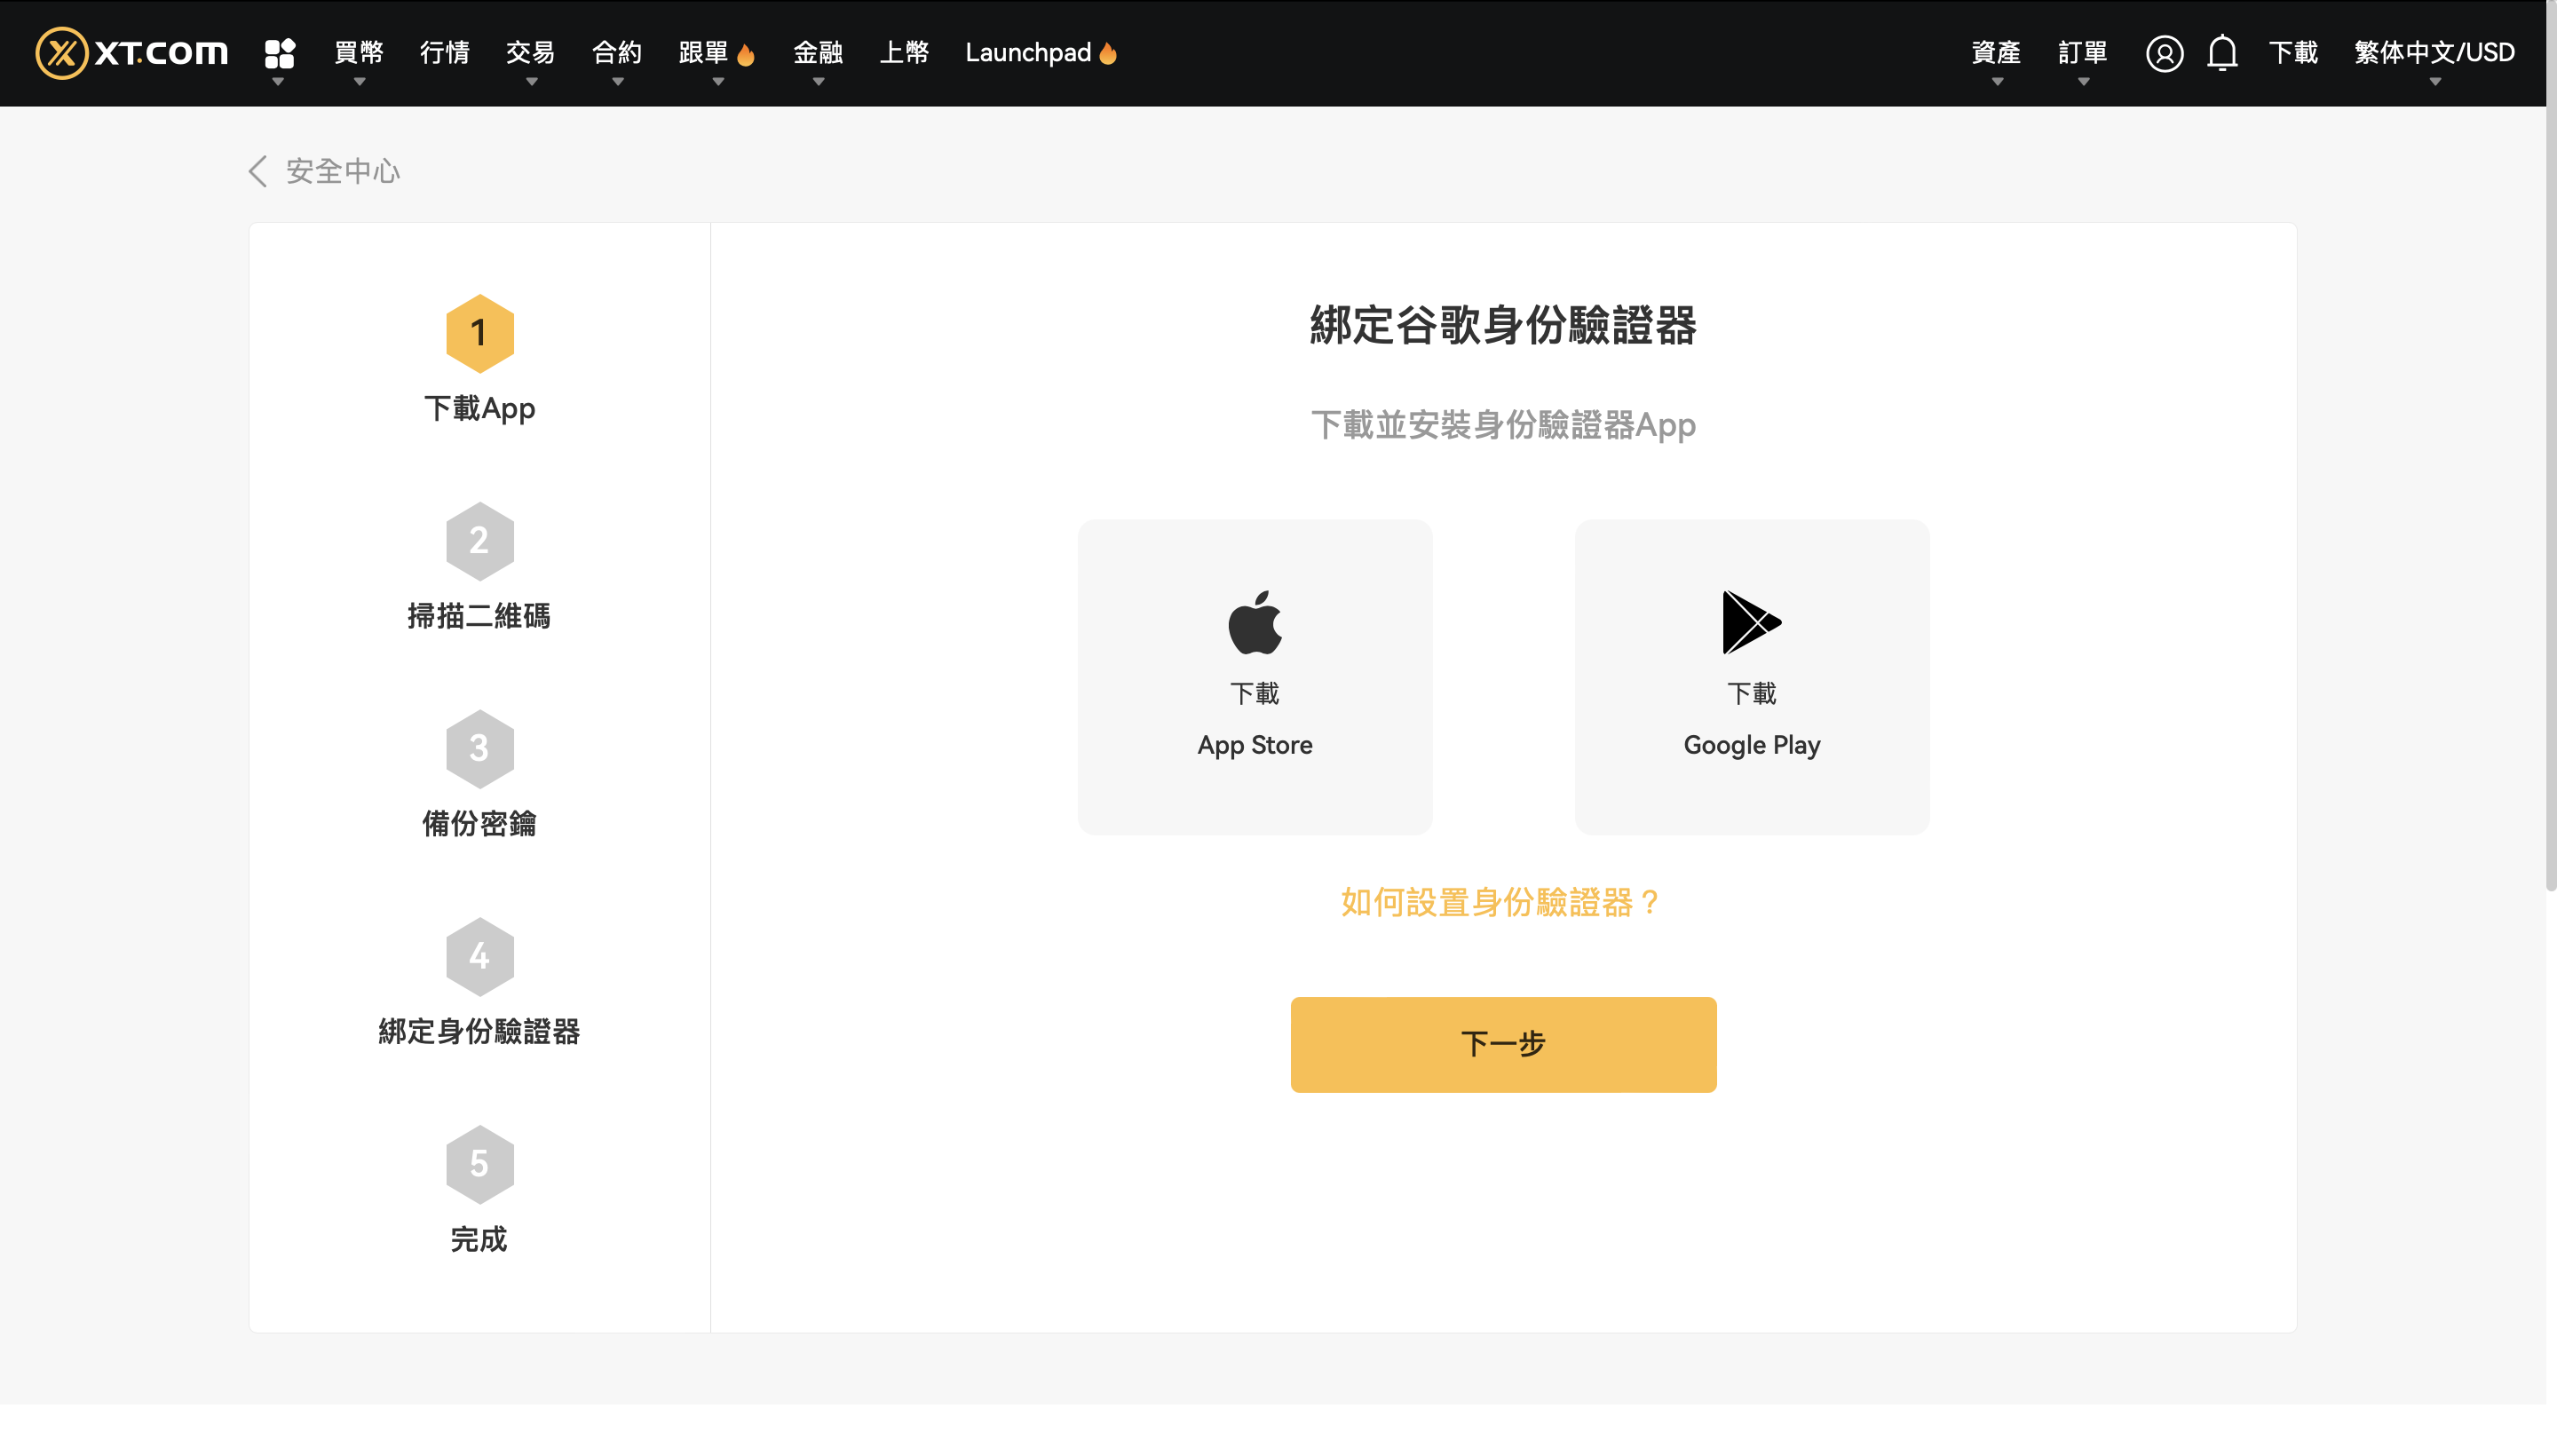Screen dimensions: 2557x1456
Task: Open the 如何設置身份驗證器？ link
Action: pos(1503,902)
